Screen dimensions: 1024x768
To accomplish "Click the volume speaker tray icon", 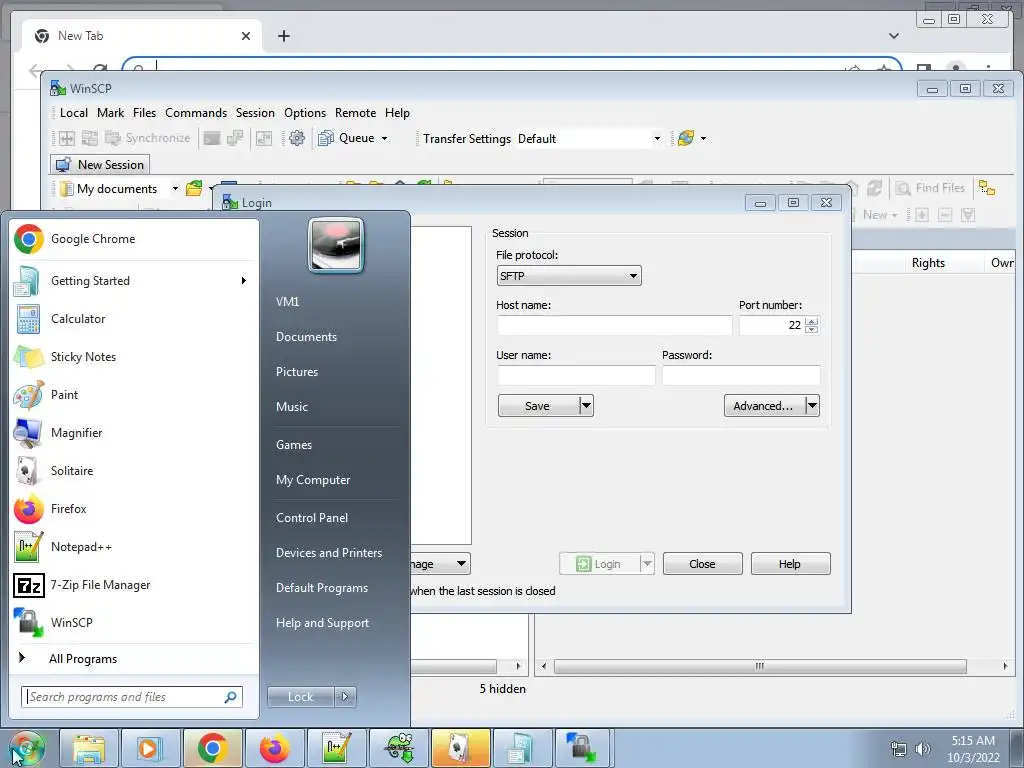I will [923, 749].
